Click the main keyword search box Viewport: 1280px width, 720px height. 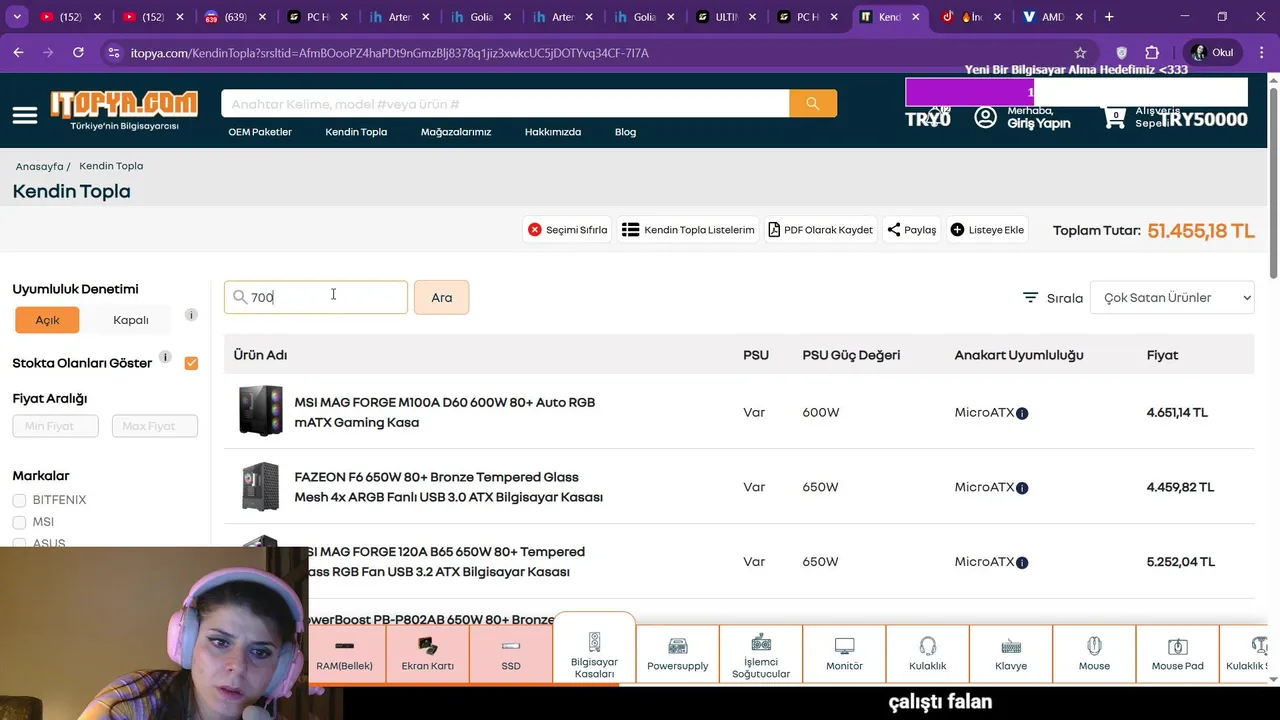(x=505, y=103)
